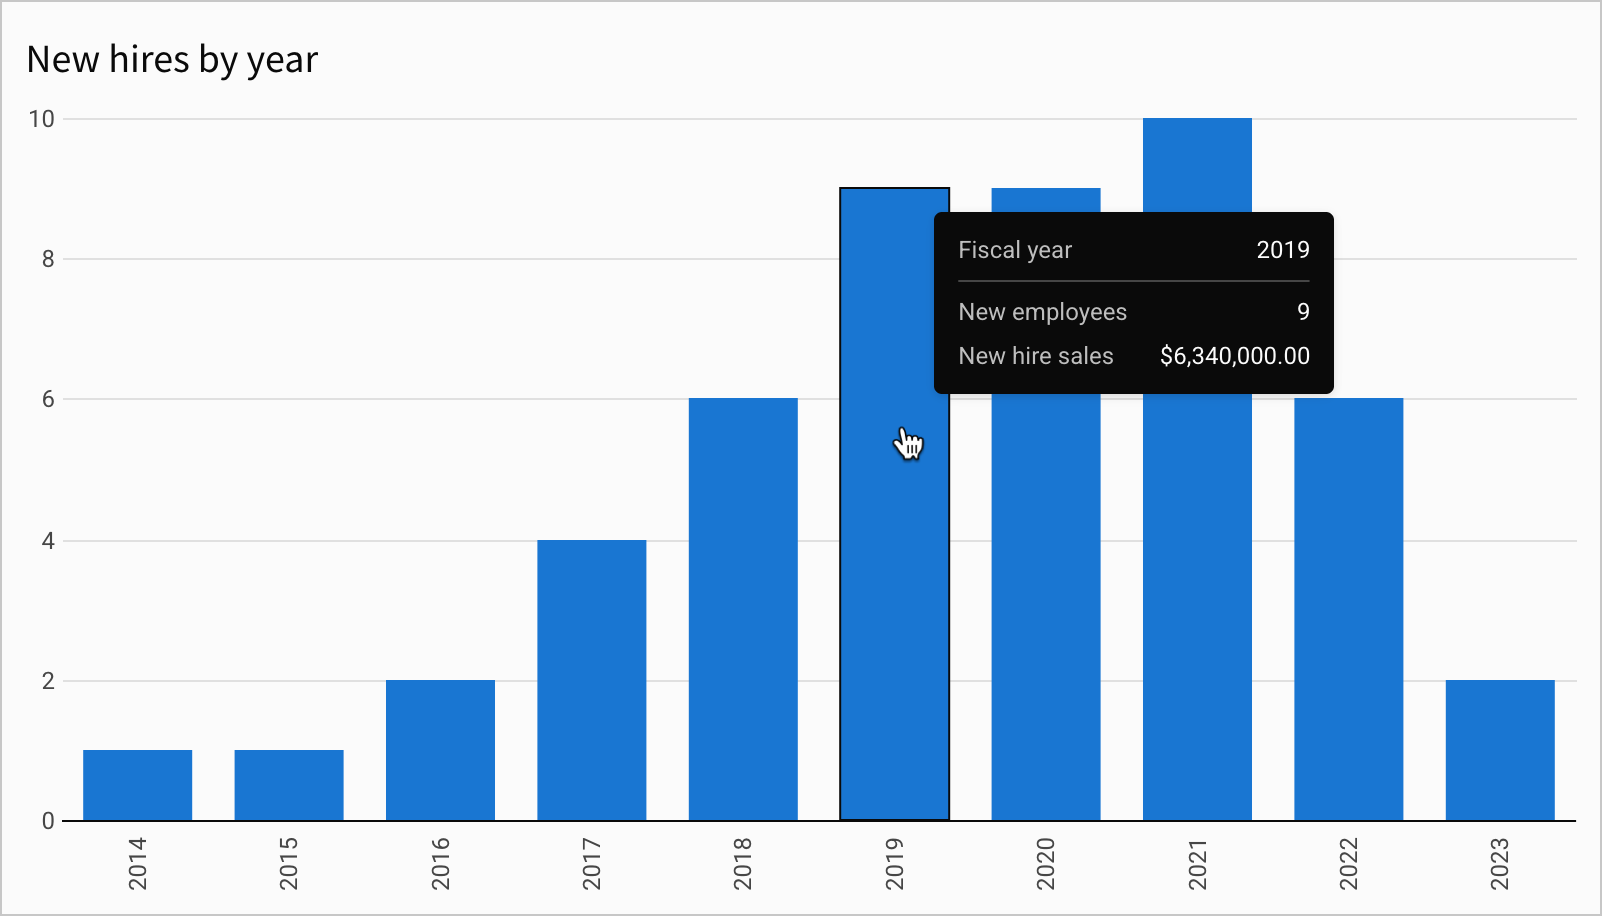Select the 2014 bar
The height and width of the screenshot is (916, 1602).
pyautogui.click(x=137, y=785)
